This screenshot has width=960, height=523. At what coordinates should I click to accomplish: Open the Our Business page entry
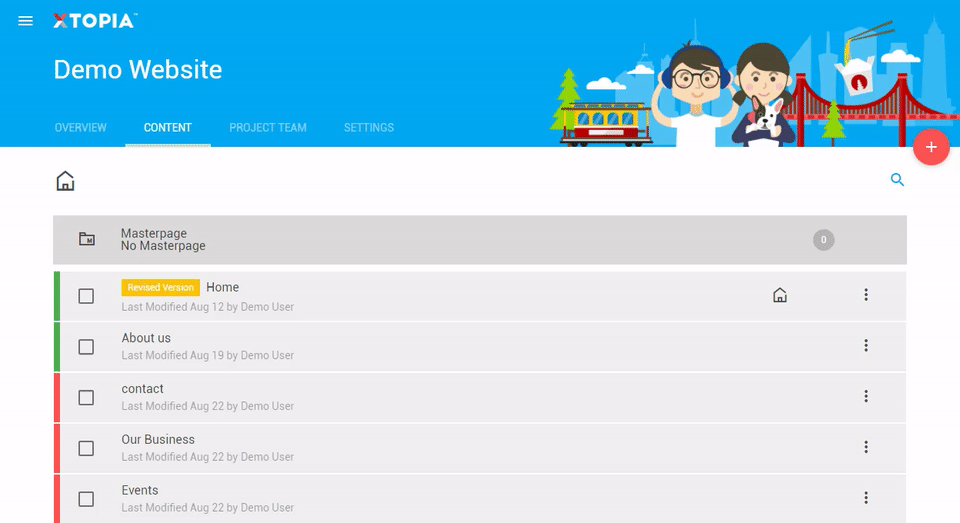click(158, 440)
